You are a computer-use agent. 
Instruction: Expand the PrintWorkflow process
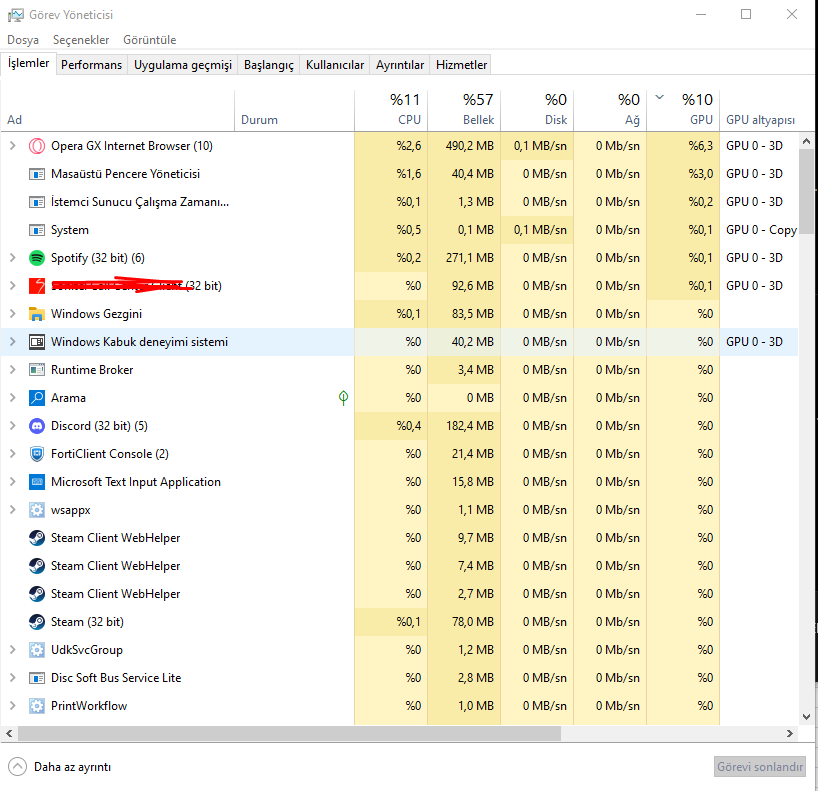(13, 706)
